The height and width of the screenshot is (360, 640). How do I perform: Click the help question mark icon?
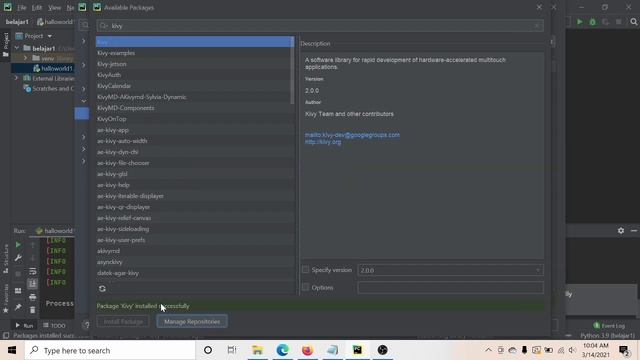coord(86,325)
